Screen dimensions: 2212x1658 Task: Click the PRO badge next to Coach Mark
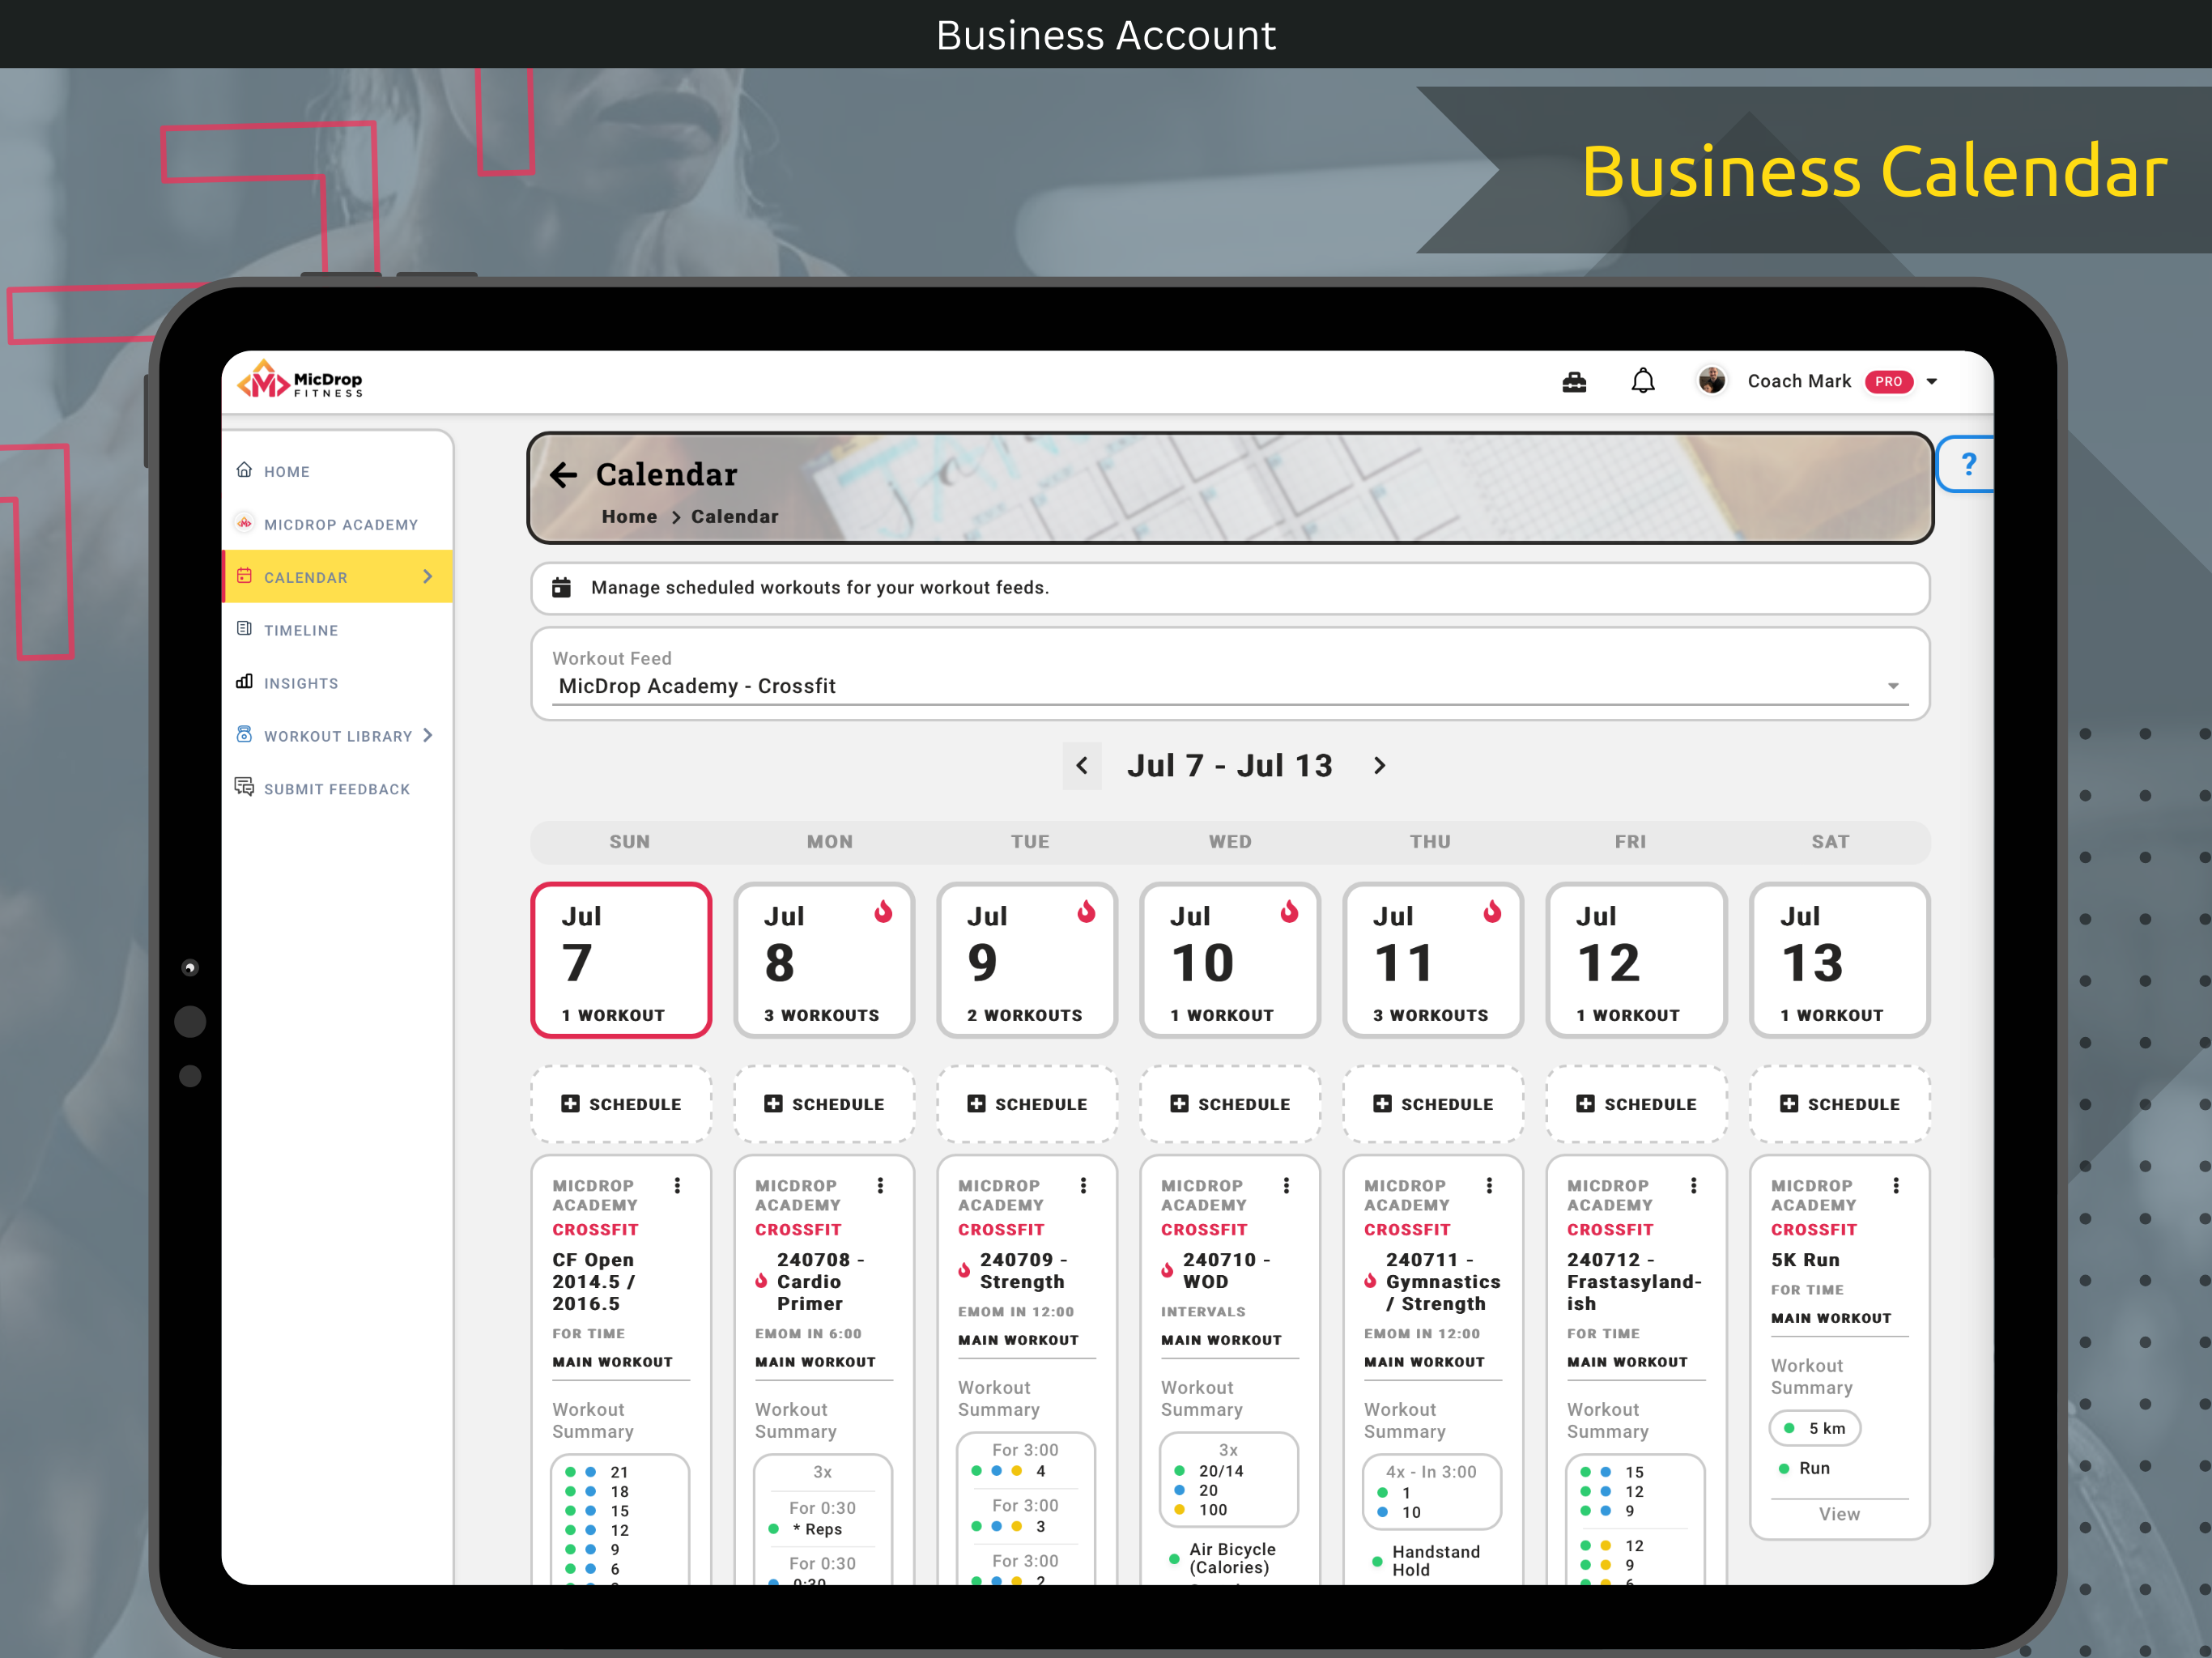1888,381
